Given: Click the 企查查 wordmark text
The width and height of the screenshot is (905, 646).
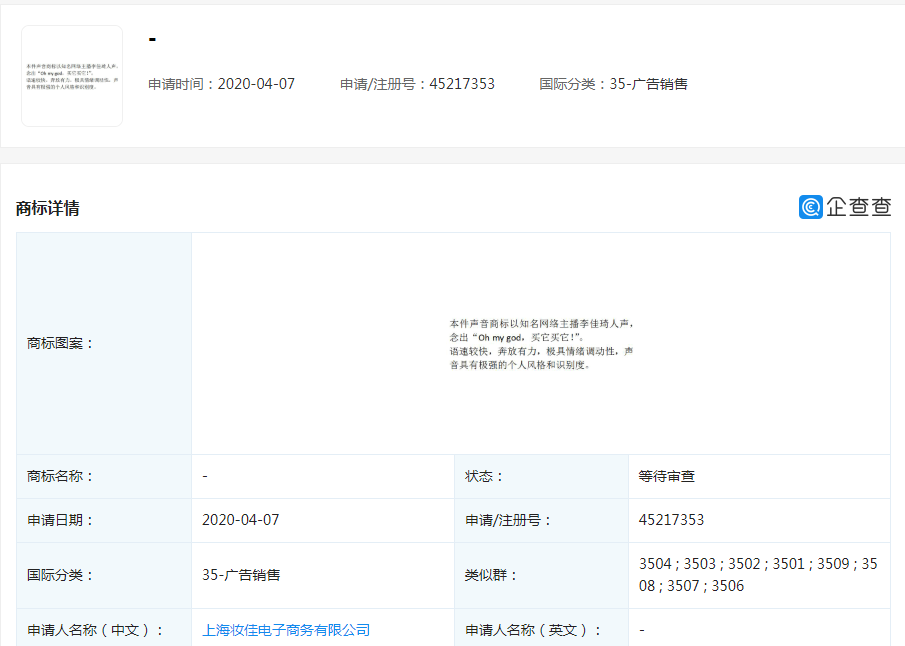Looking at the screenshot, I should pyautogui.click(x=858, y=207).
